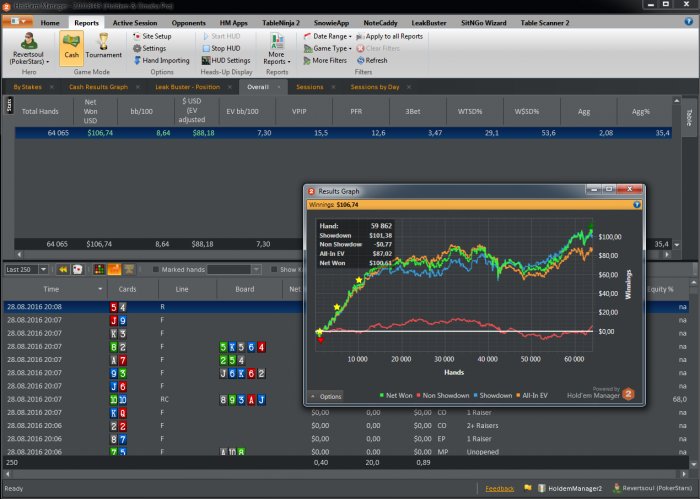Click the help icon in Results Graph
This screenshot has height=499, width=700.
637,204
